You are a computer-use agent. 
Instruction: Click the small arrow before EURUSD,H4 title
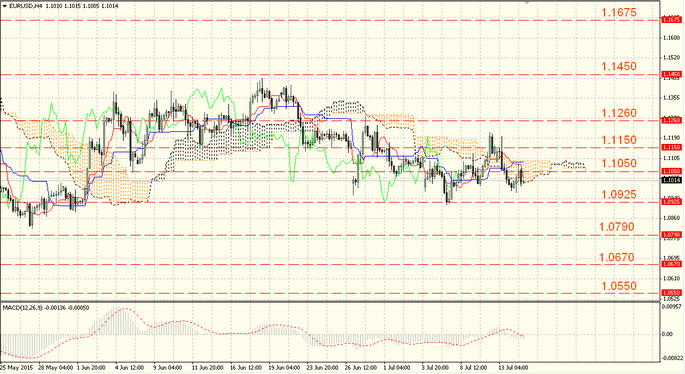[x=5, y=6]
